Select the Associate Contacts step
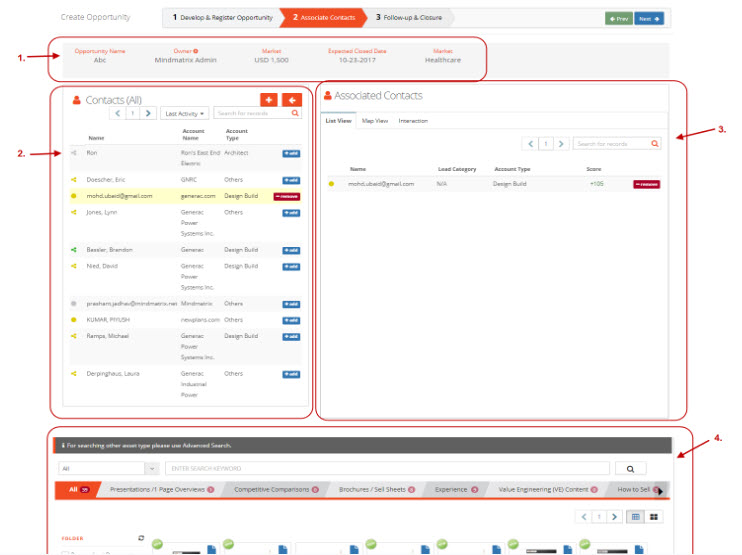 point(324,18)
